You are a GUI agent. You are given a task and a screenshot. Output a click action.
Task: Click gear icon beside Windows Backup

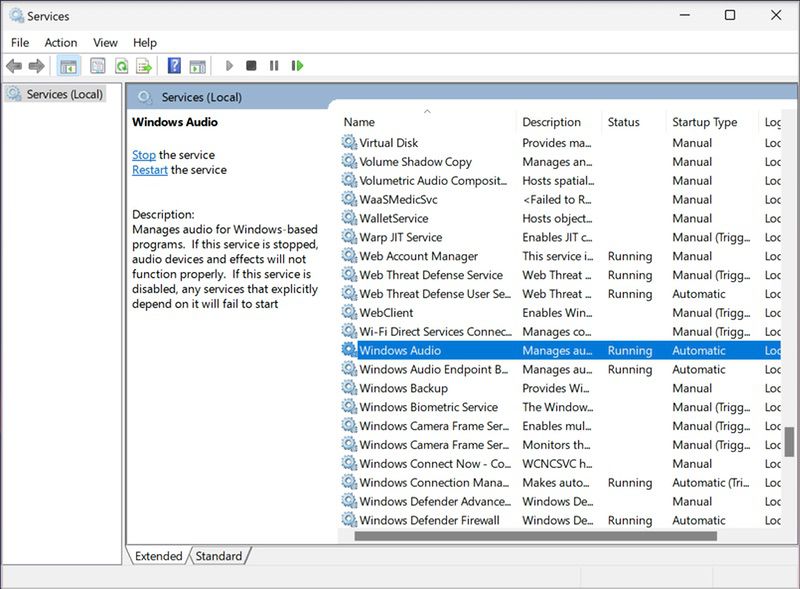coord(349,388)
